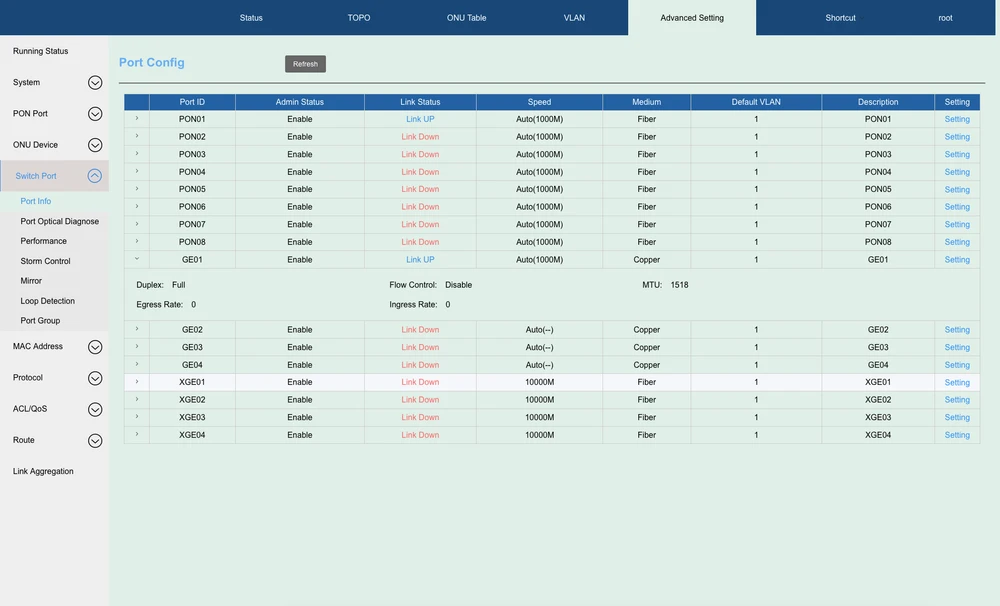
Task: Expand MAC Address sidebar chevron
Action: pyautogui.click(x=95, y=347)
